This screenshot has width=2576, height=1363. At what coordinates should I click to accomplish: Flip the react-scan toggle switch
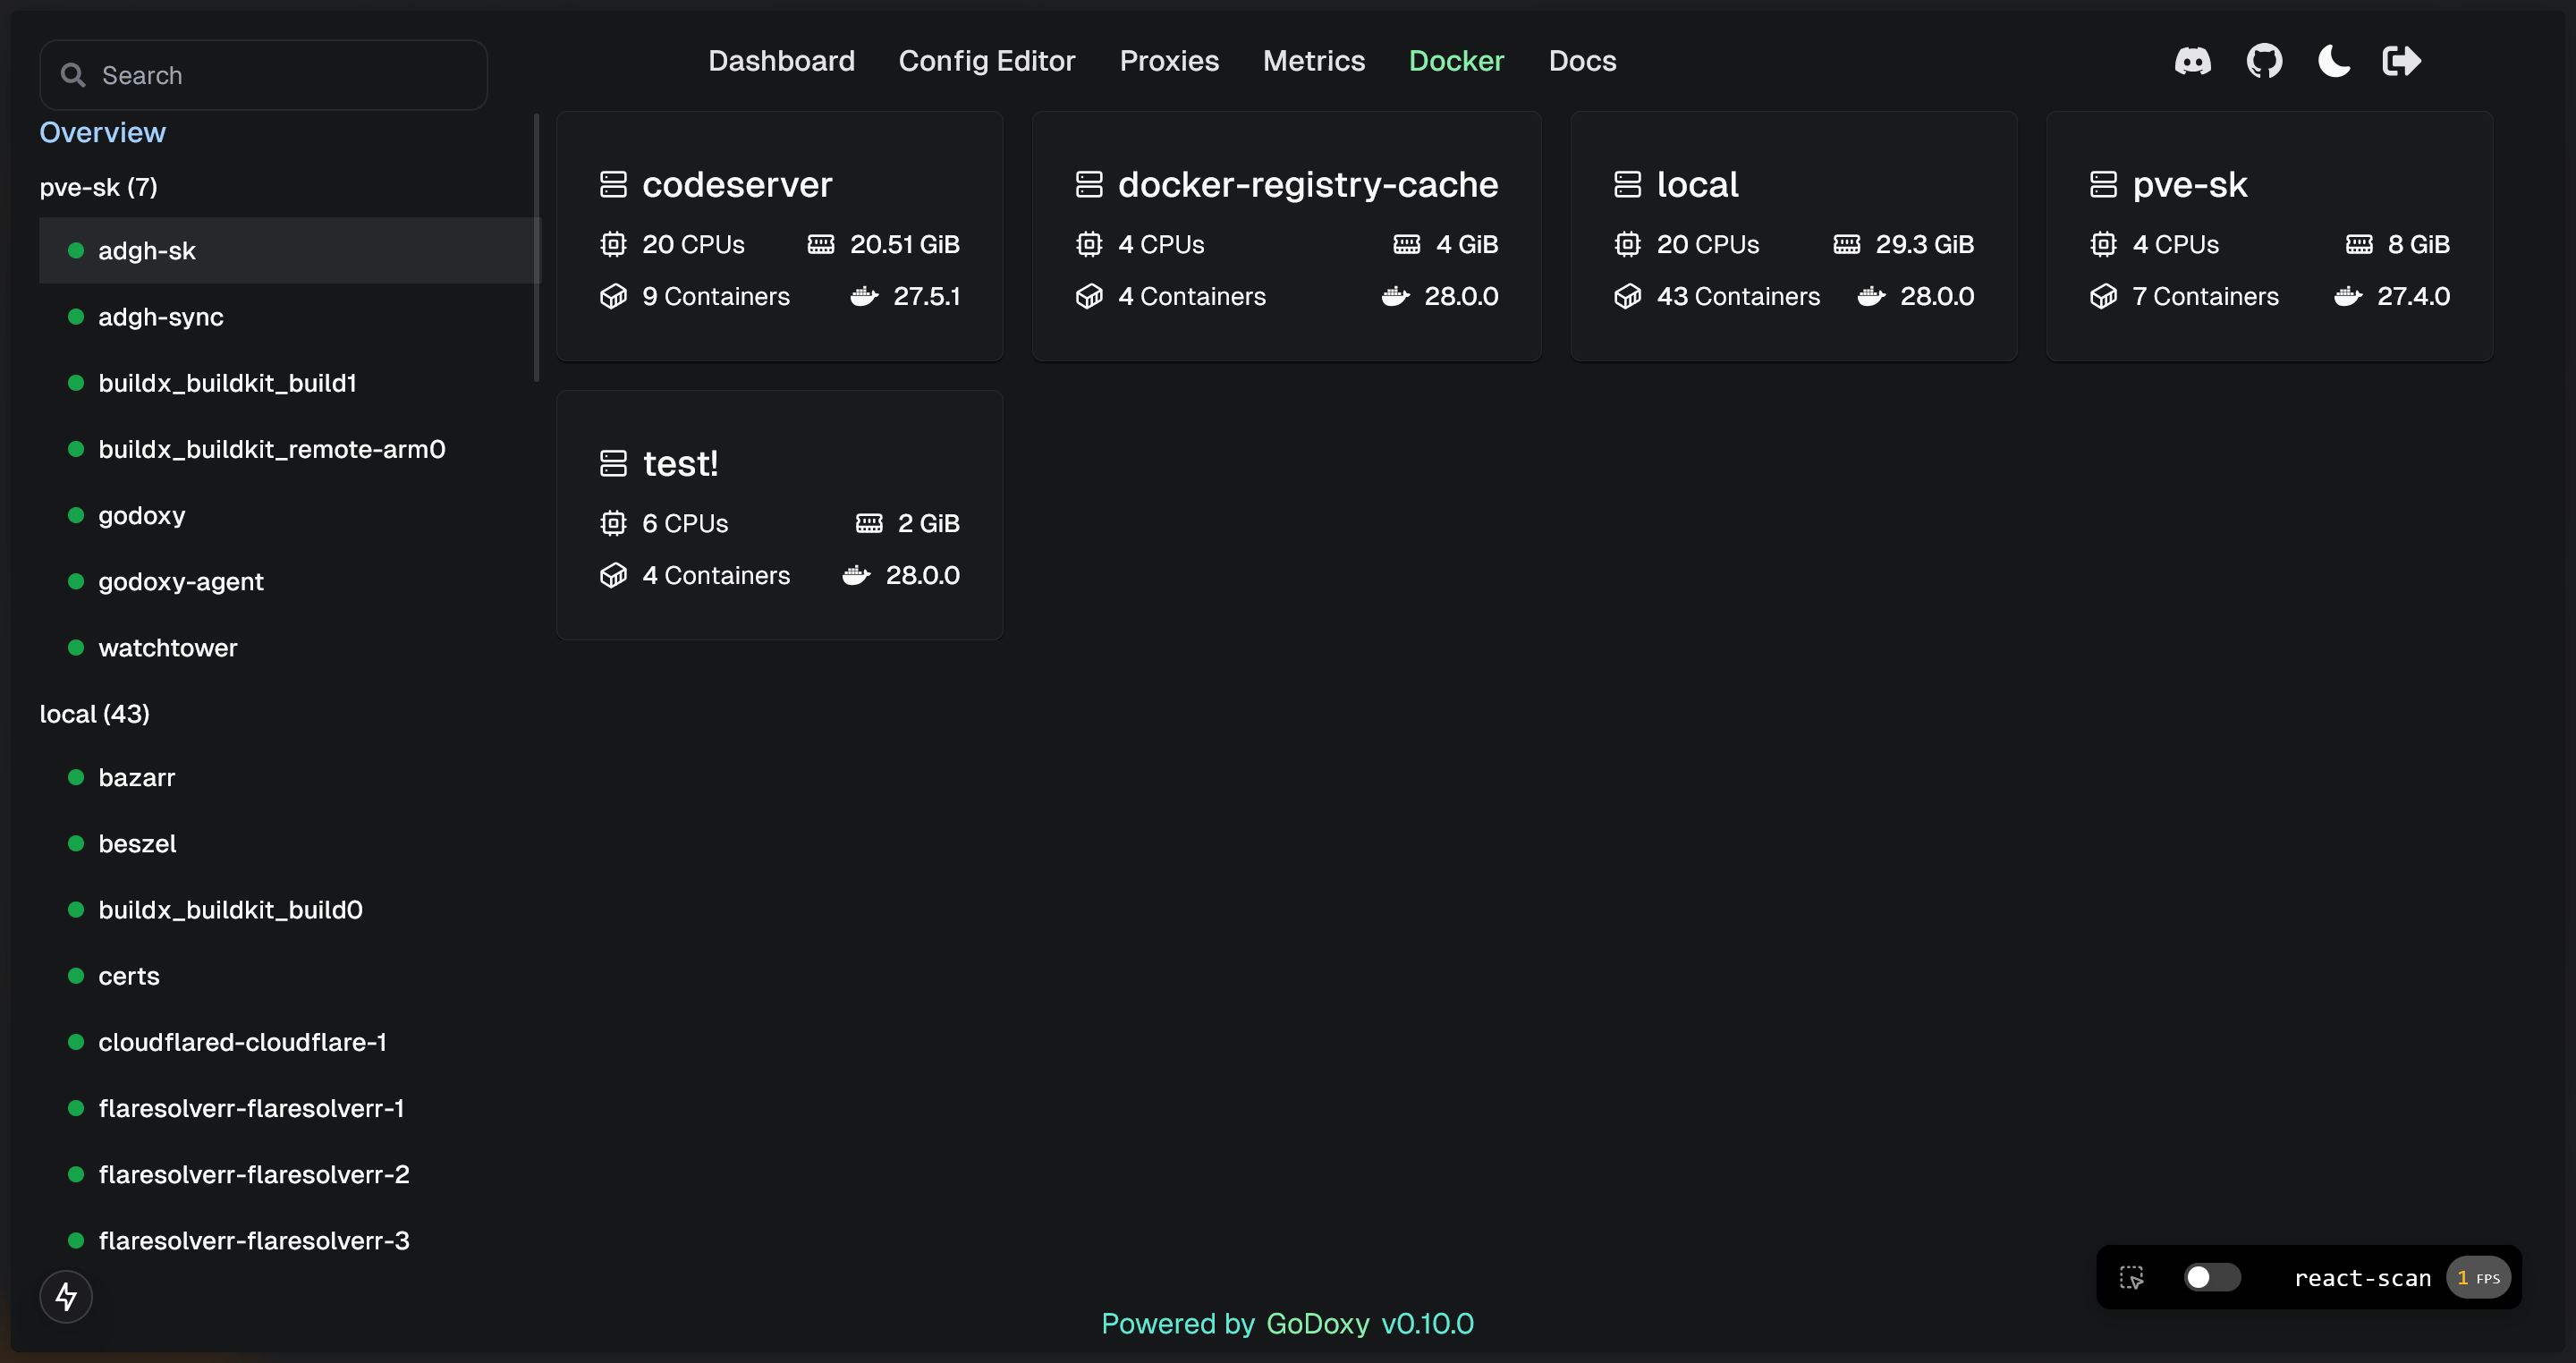[2210, 1277]
